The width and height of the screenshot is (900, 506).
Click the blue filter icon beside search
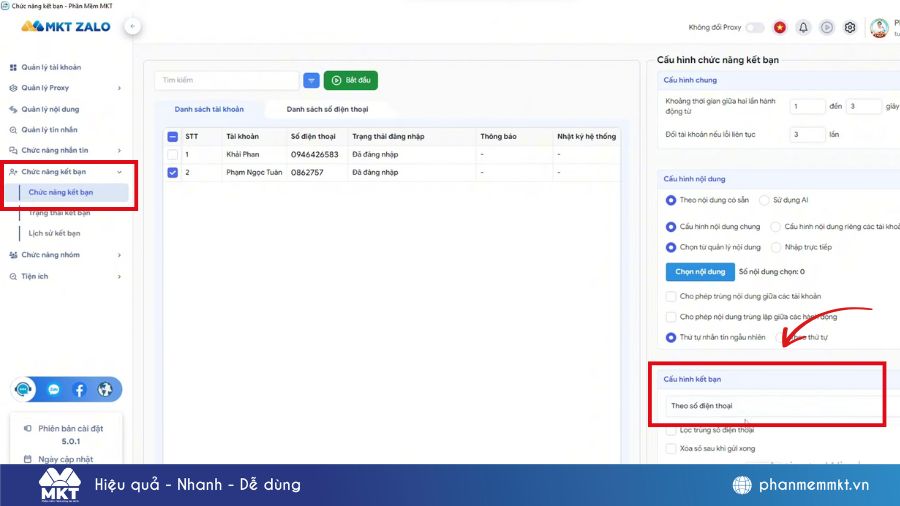(311, 80)
